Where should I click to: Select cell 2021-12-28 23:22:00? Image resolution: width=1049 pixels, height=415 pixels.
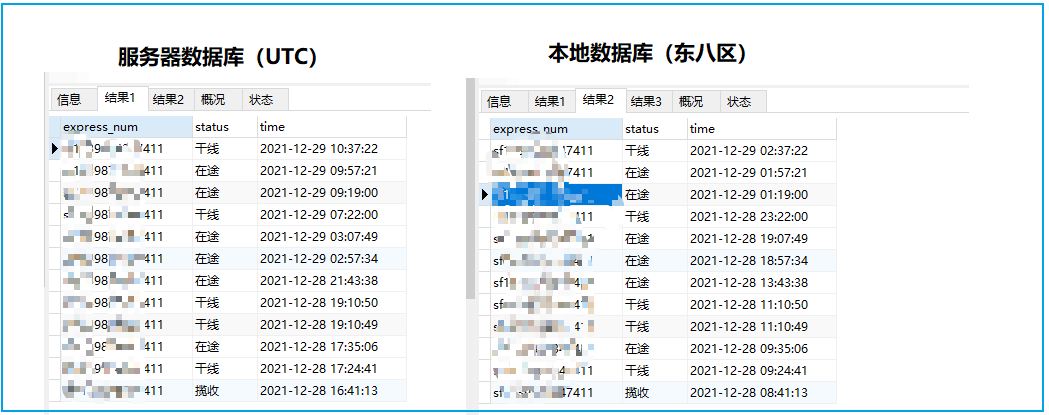coord(762,217)
